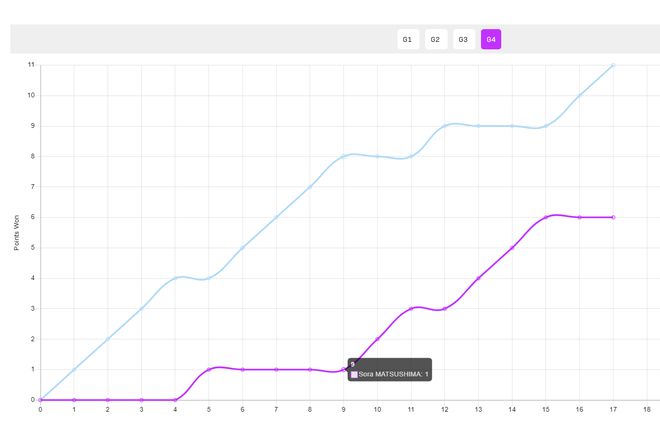Click the blue data point at rally 17
The image size is (660, 422).
tap(613, 65)
